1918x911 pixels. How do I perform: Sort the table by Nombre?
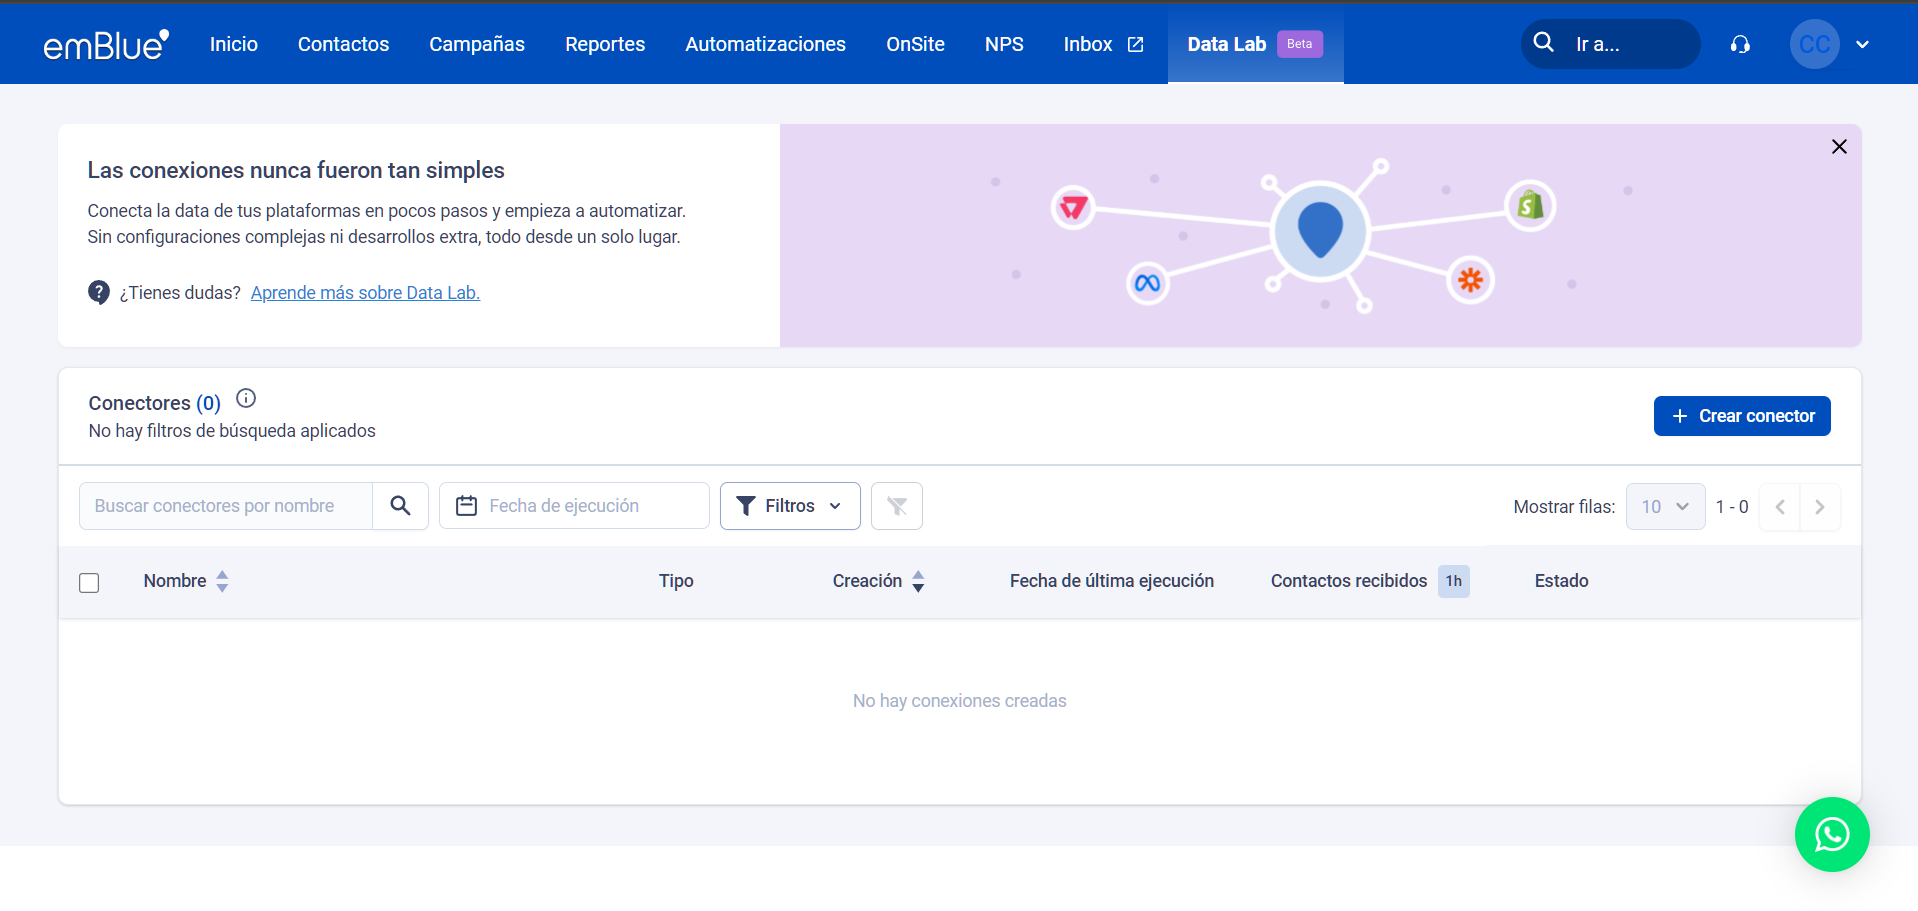coord(222,581)
